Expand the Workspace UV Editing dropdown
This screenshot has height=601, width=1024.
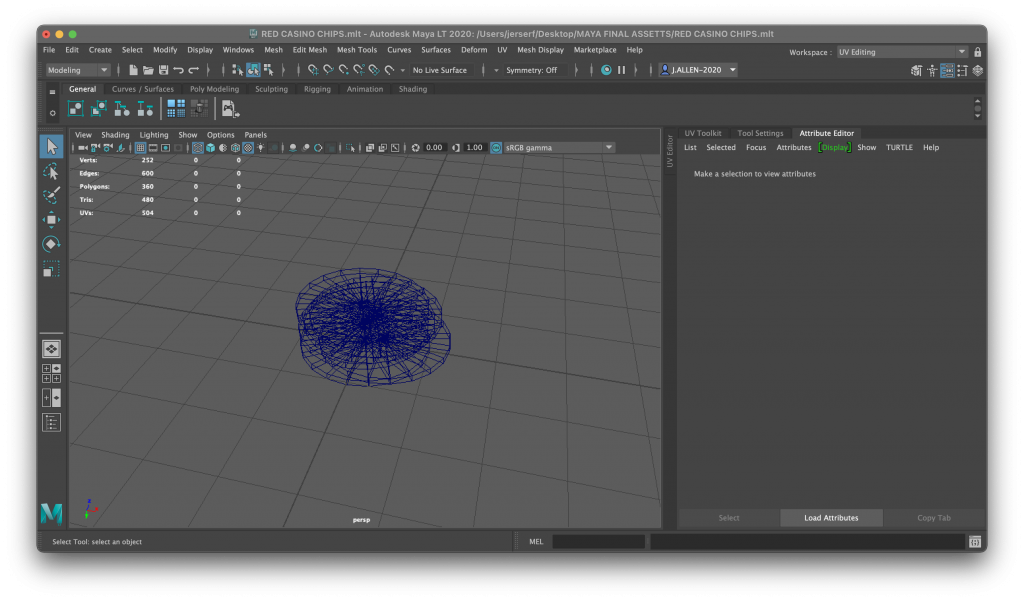click(x=902, y=52)
